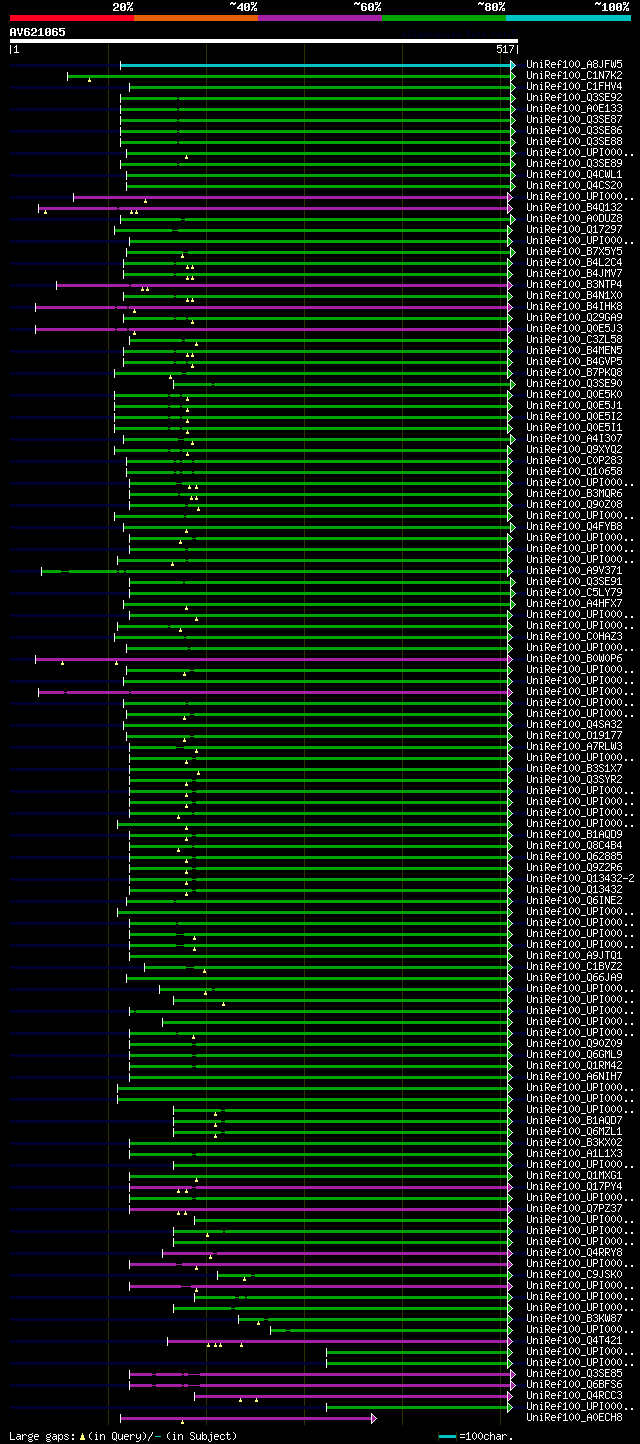Viewport: 640px width, 1444px height.
Task: Select UniRef100_B3S1X7 hit
Action: tap(574, 768)
